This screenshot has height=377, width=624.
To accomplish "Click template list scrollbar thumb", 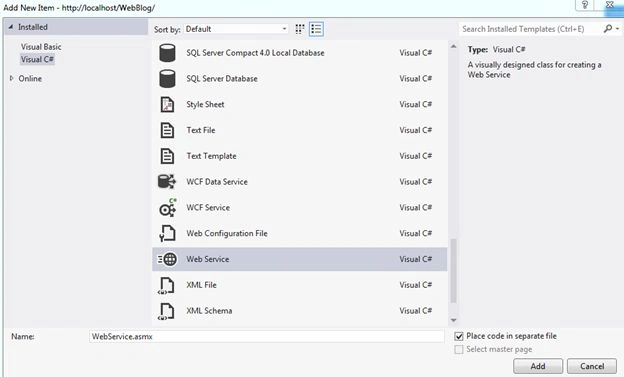I will [453, 271].
